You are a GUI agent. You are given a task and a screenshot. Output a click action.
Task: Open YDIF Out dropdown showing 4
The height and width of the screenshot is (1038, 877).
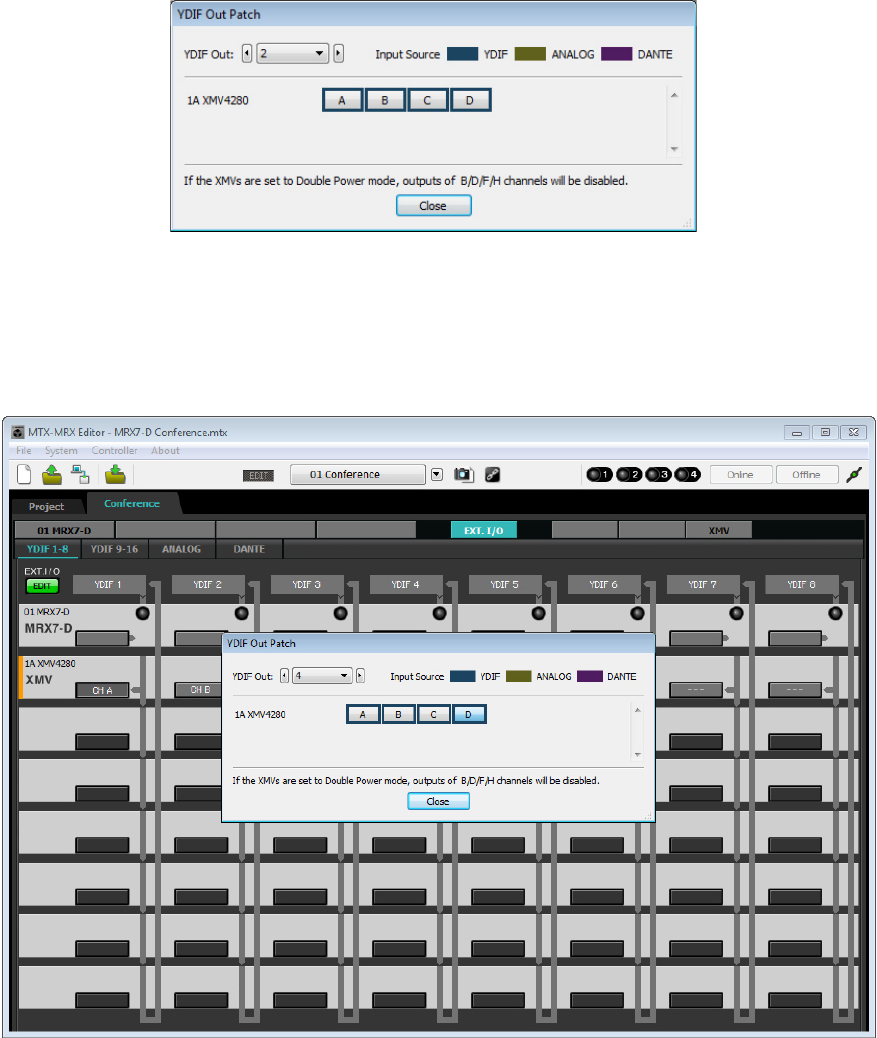[322, 676]
